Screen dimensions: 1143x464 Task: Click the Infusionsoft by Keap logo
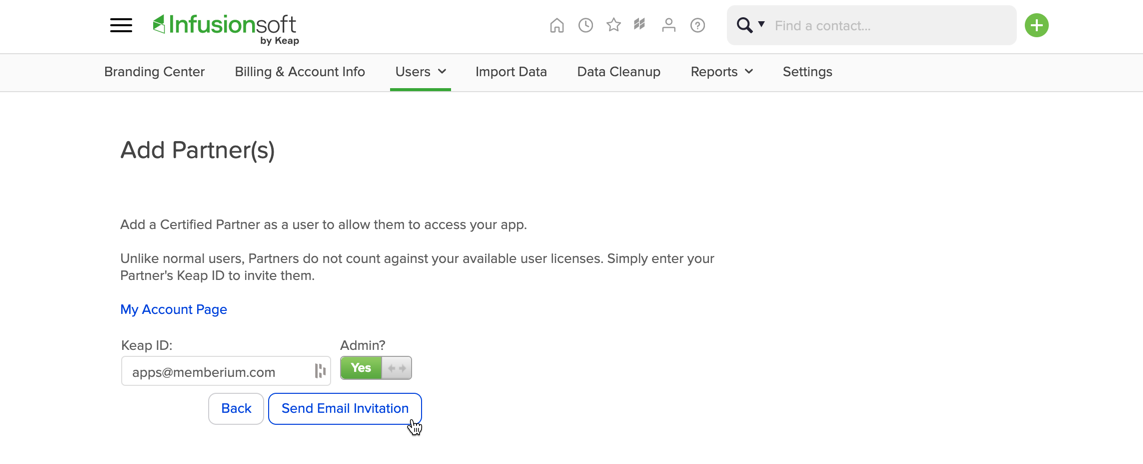(225, 29)
